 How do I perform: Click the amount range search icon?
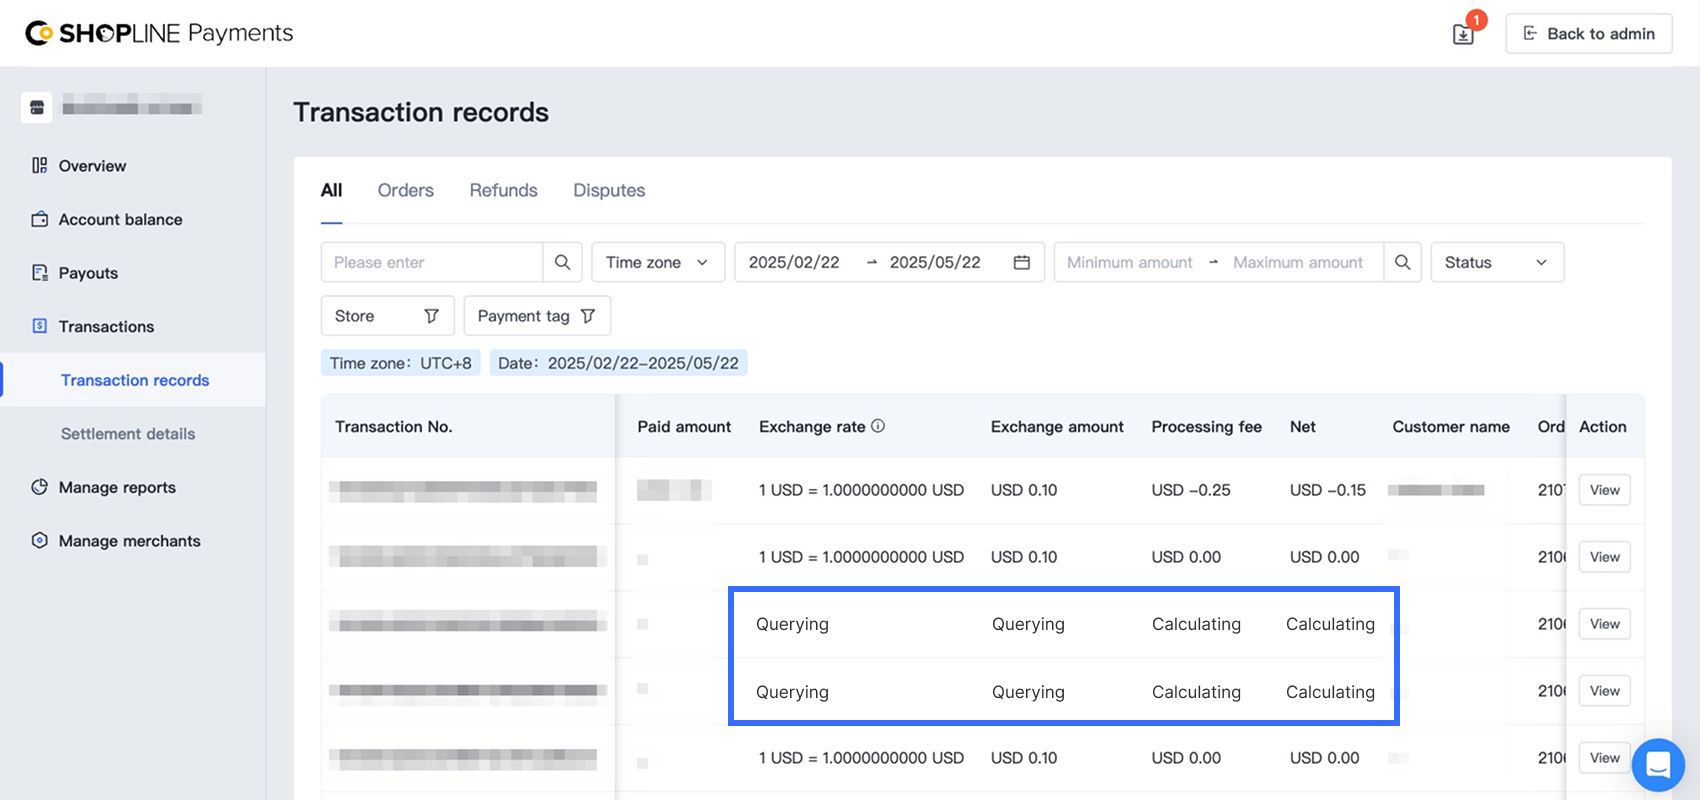click(x=1402, y=262)
